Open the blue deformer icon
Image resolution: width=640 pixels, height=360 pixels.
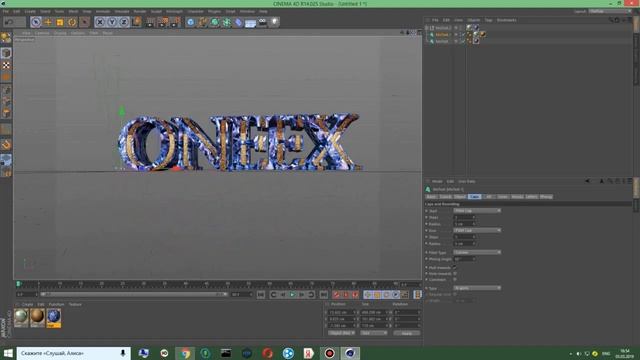pyautogui.click(x=238, y=22)
